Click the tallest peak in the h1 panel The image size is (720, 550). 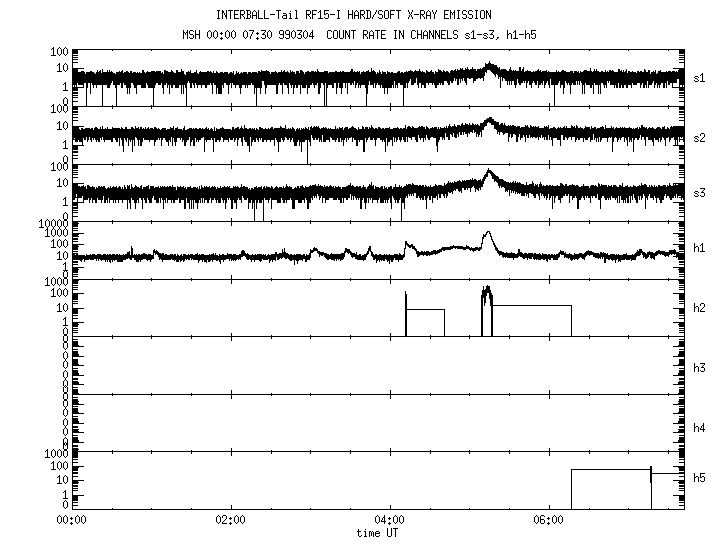[488, 234]
